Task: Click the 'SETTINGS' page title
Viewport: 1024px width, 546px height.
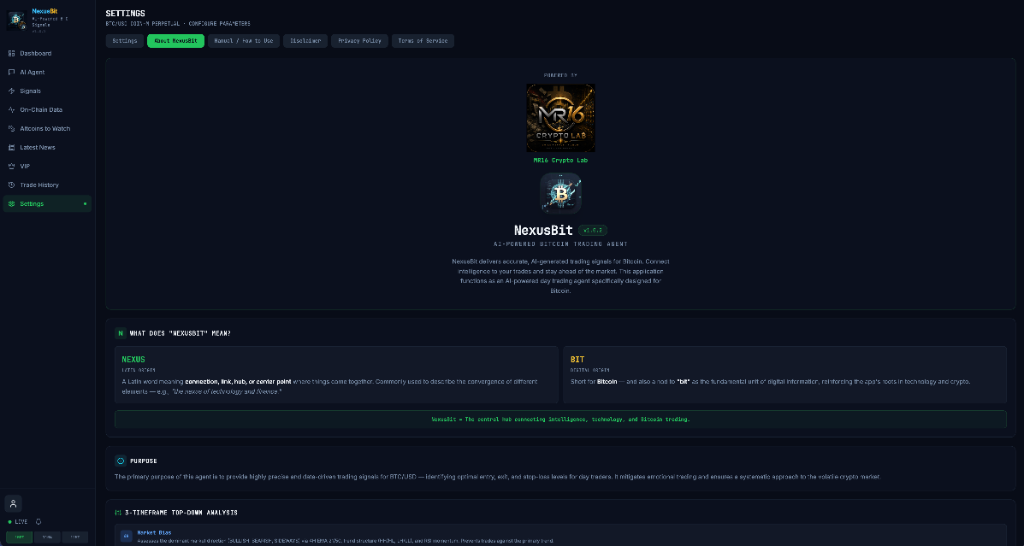Action: 125,13
